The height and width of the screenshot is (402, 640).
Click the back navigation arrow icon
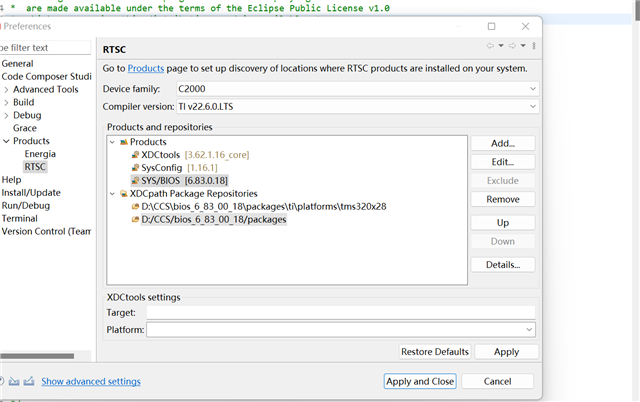pyautogui.click(x=491, y=46)
